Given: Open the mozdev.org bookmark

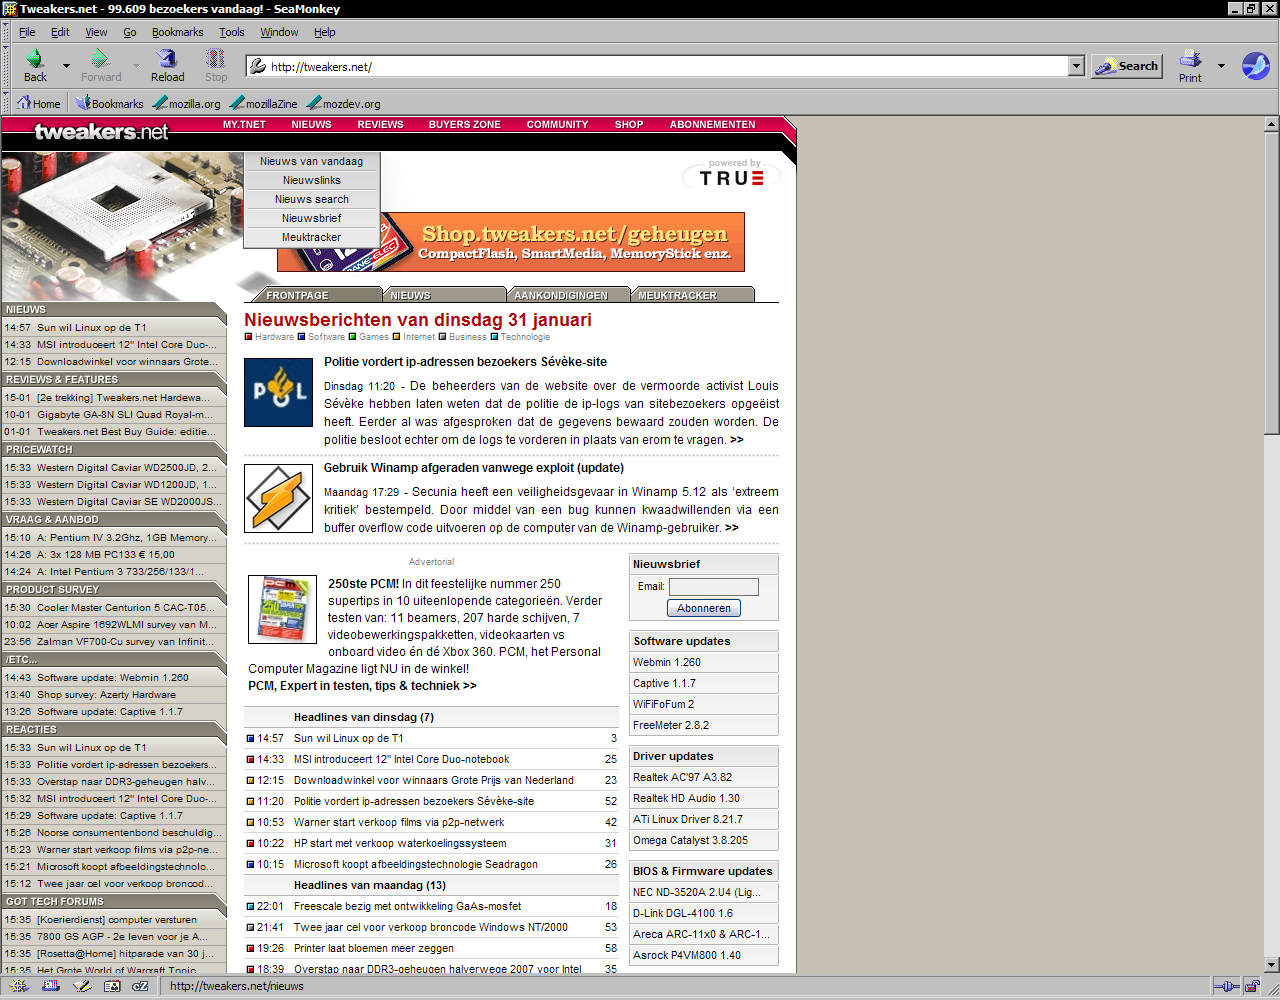Looking at the screenshot, I should (343, 103).
